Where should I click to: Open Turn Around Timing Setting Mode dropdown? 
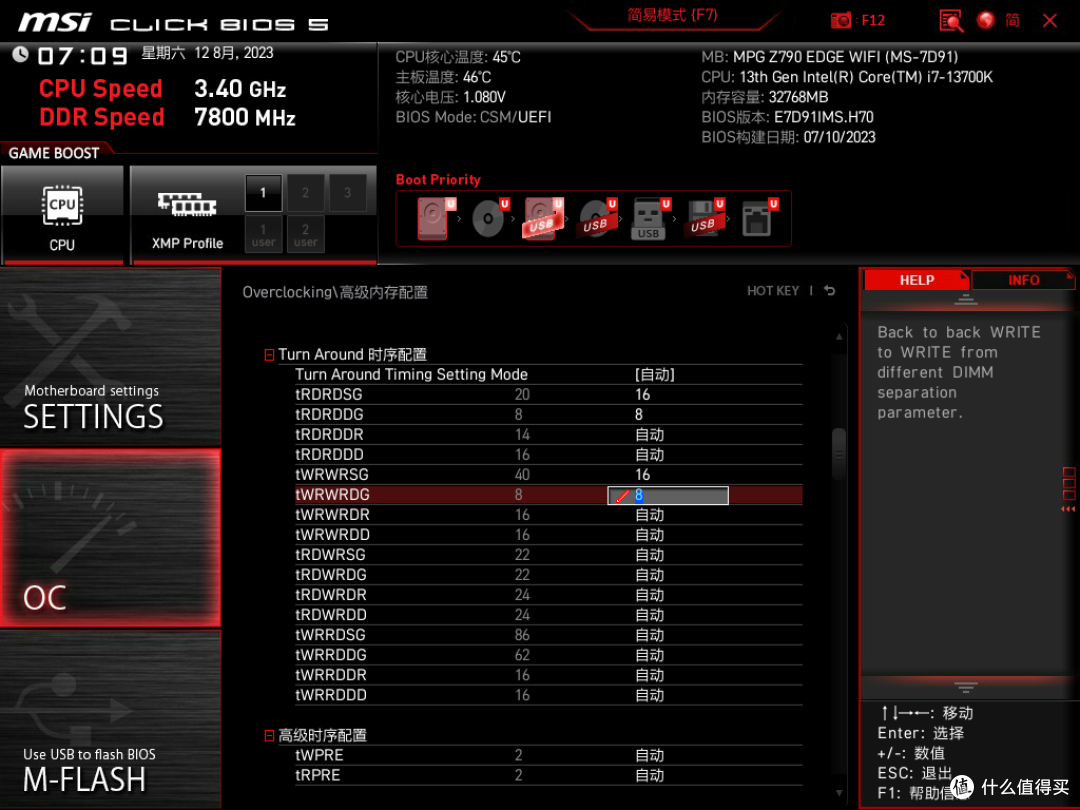click(x=654, y=375)
